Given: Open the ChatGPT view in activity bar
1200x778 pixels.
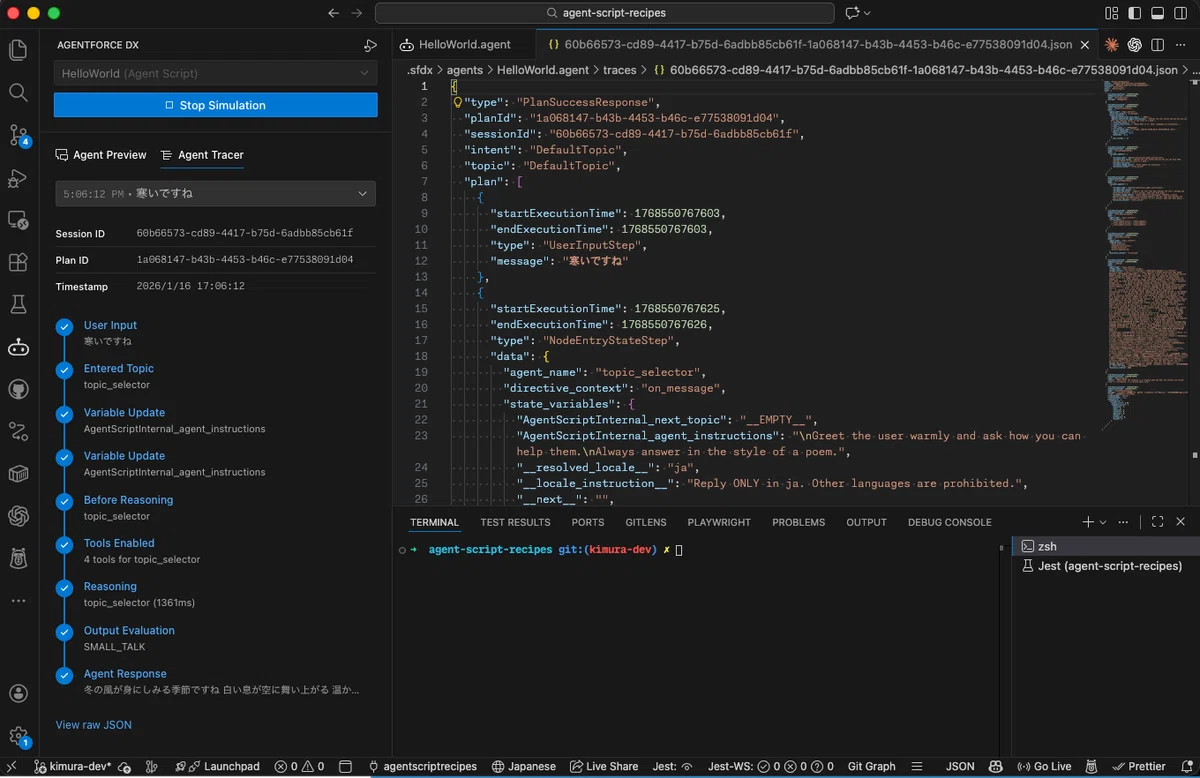Looking at the screenshot, I should coord(18,516).
